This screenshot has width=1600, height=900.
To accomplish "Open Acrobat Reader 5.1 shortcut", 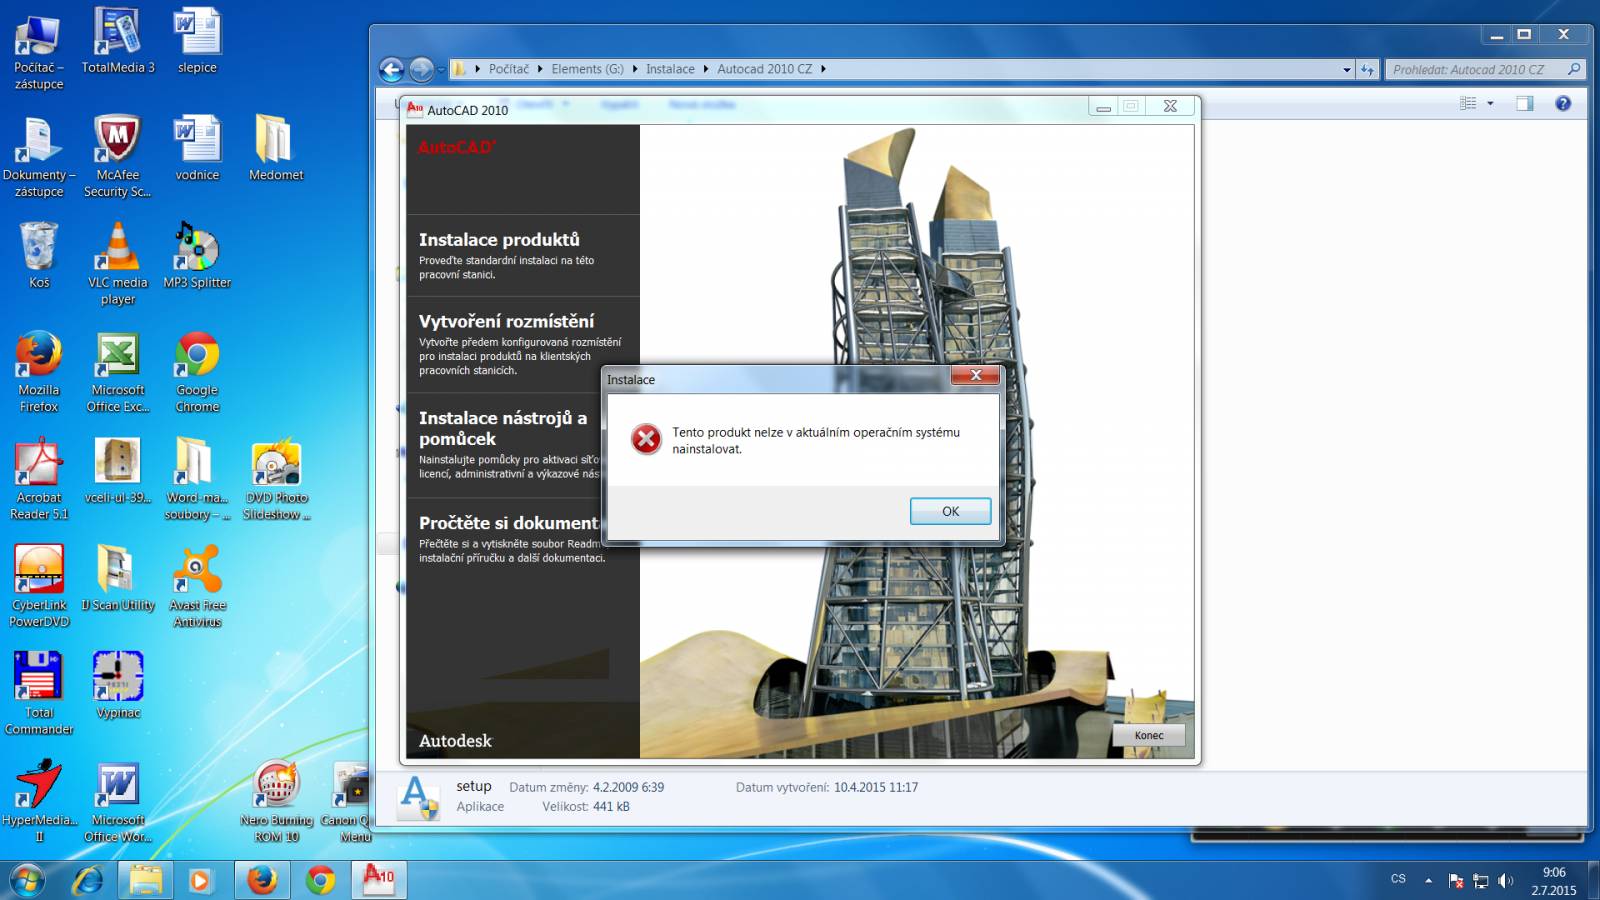I will pyautogui.click(x=39, y=479).
